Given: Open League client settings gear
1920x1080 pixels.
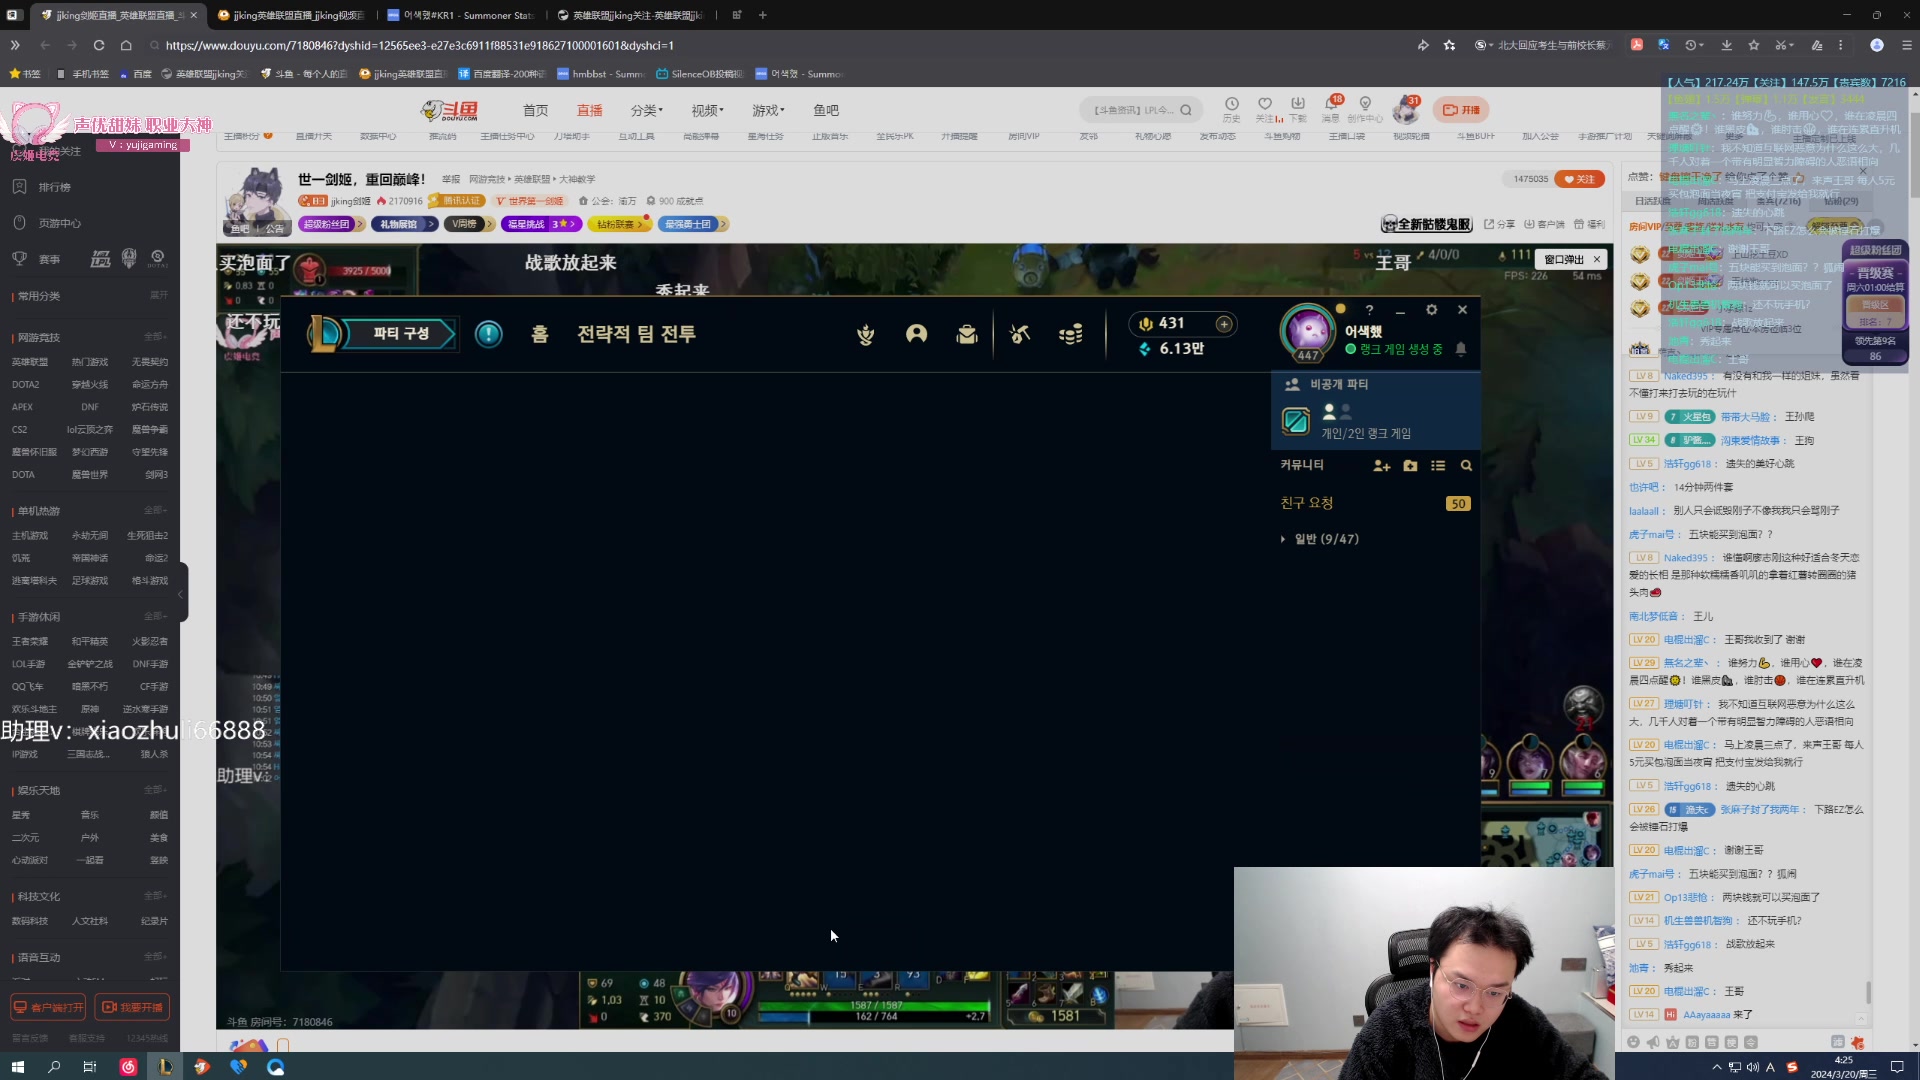Looking at the screenshot, I should [1431, 310].
